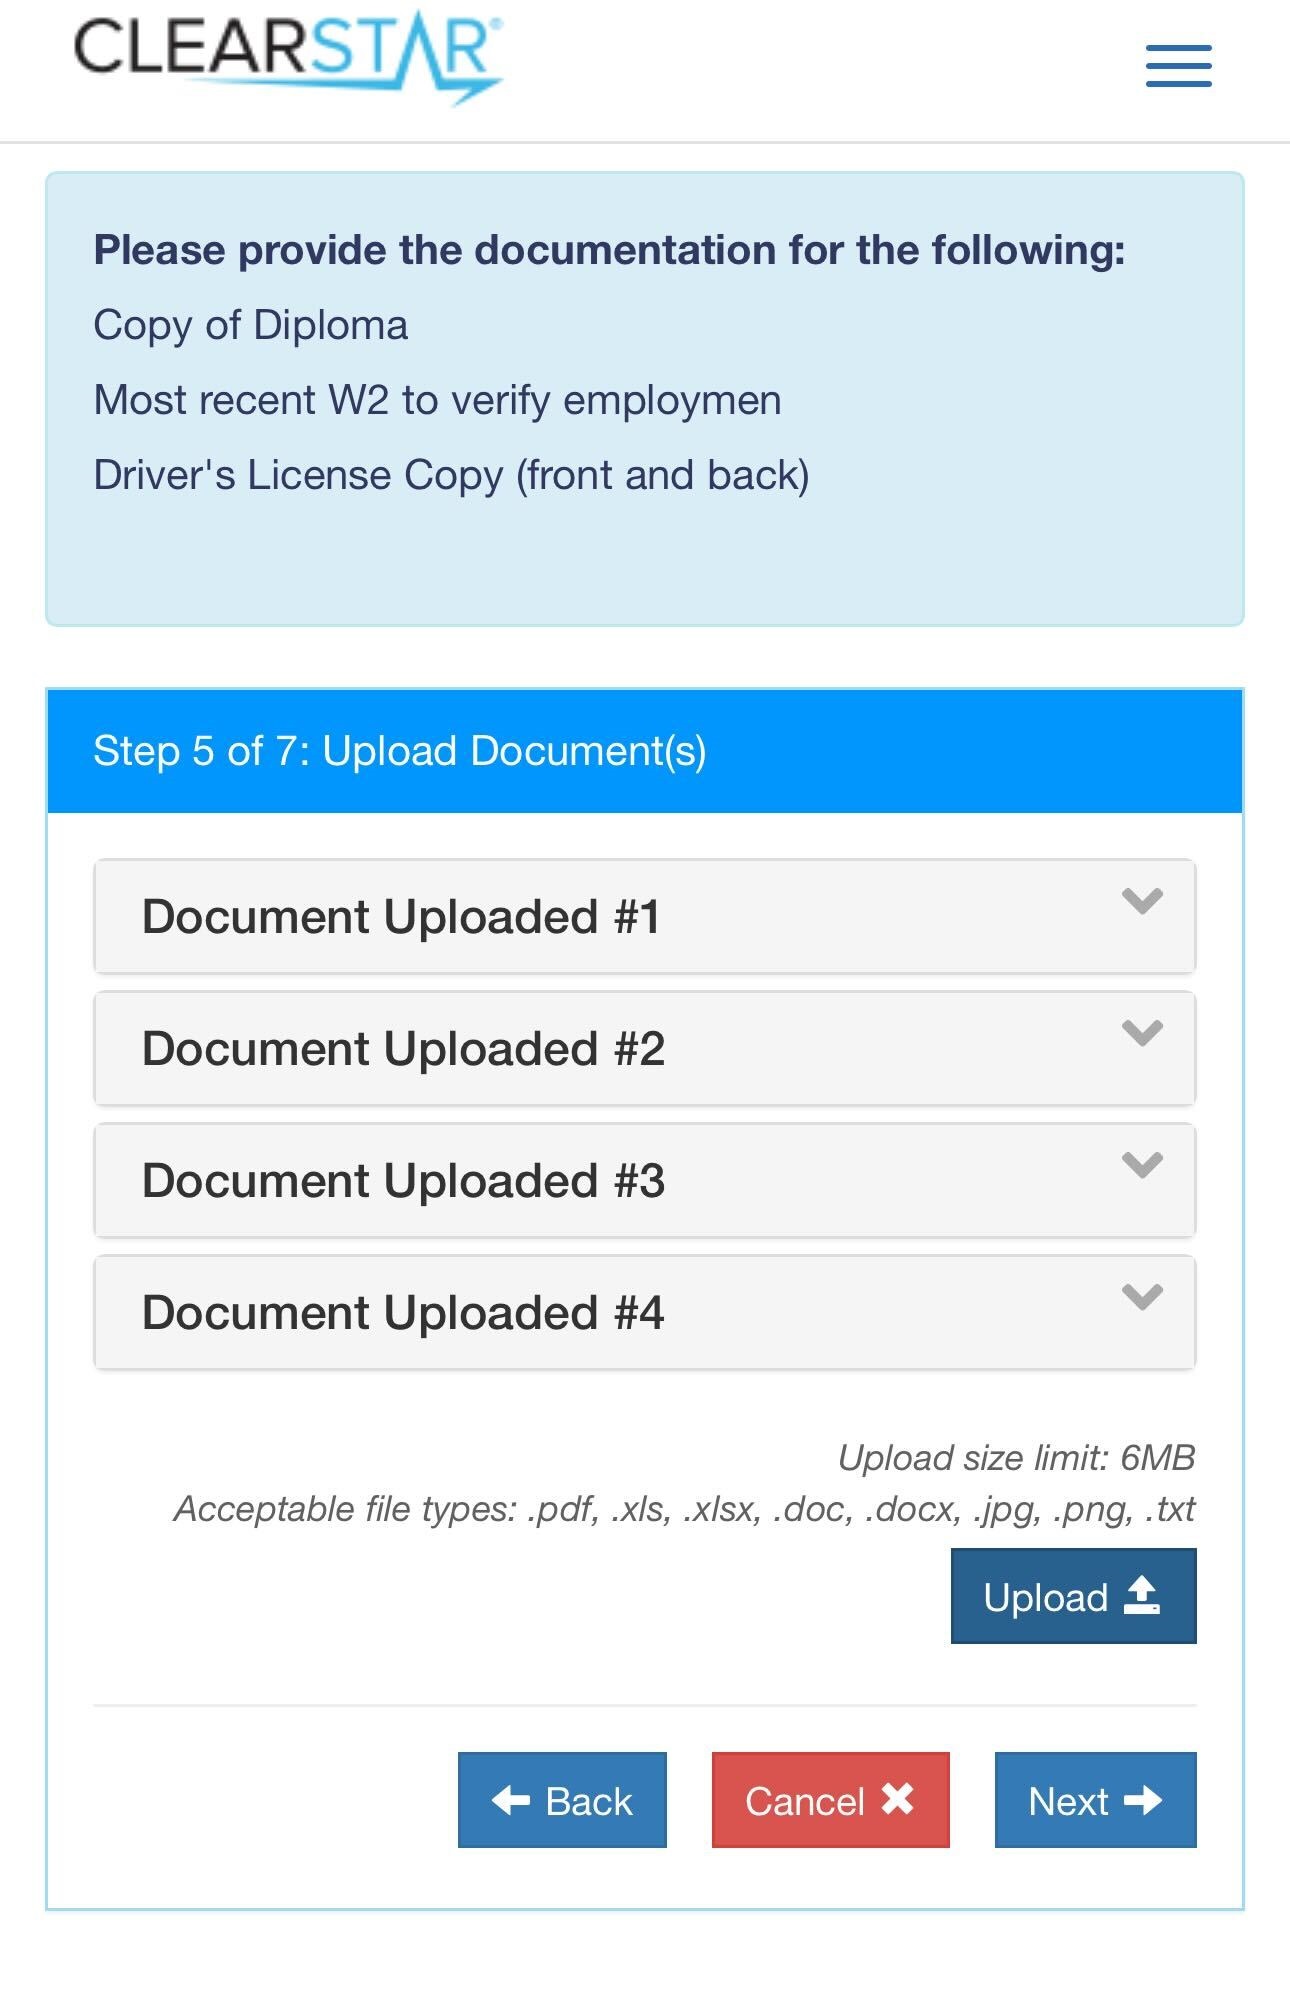Go back using the Back button

[x=561, y=1799]
